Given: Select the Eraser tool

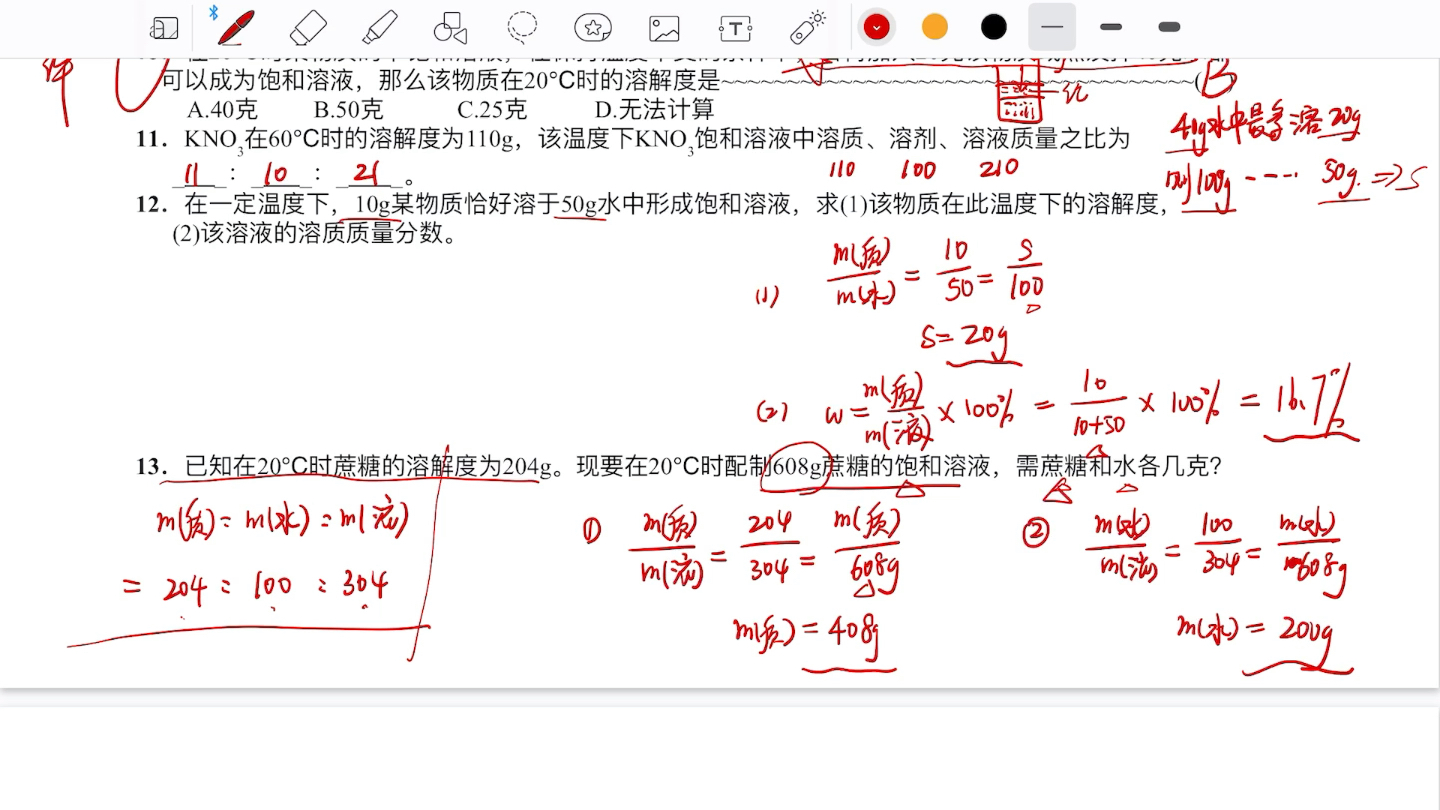Looking at the screenshot, I should [308, 28].
